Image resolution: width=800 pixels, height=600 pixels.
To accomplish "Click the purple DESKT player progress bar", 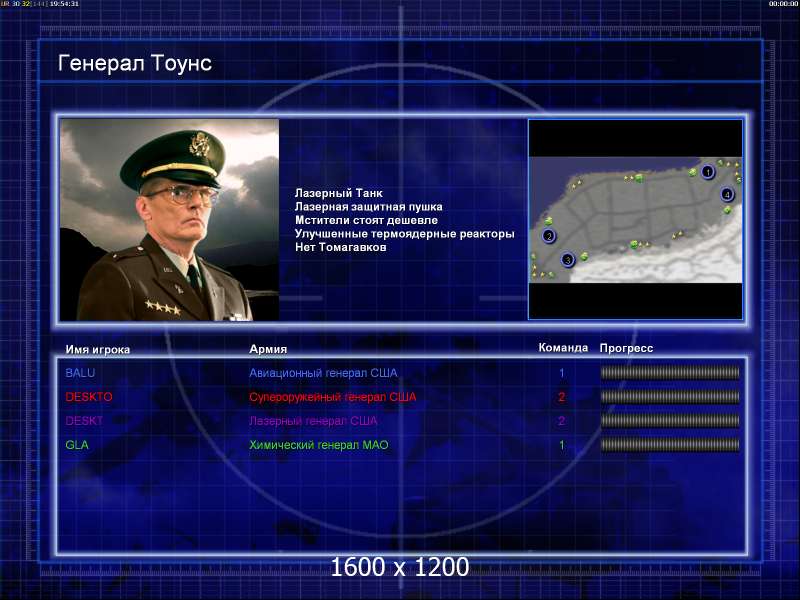I will click(670, 420).
